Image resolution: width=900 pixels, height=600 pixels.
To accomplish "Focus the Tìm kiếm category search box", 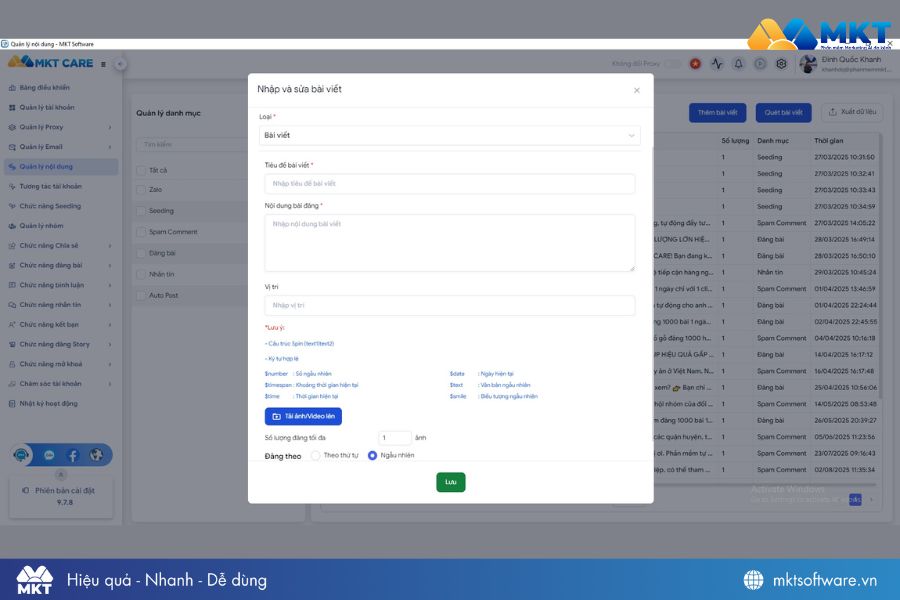I will pyautogui.click(x=192, y=145).
